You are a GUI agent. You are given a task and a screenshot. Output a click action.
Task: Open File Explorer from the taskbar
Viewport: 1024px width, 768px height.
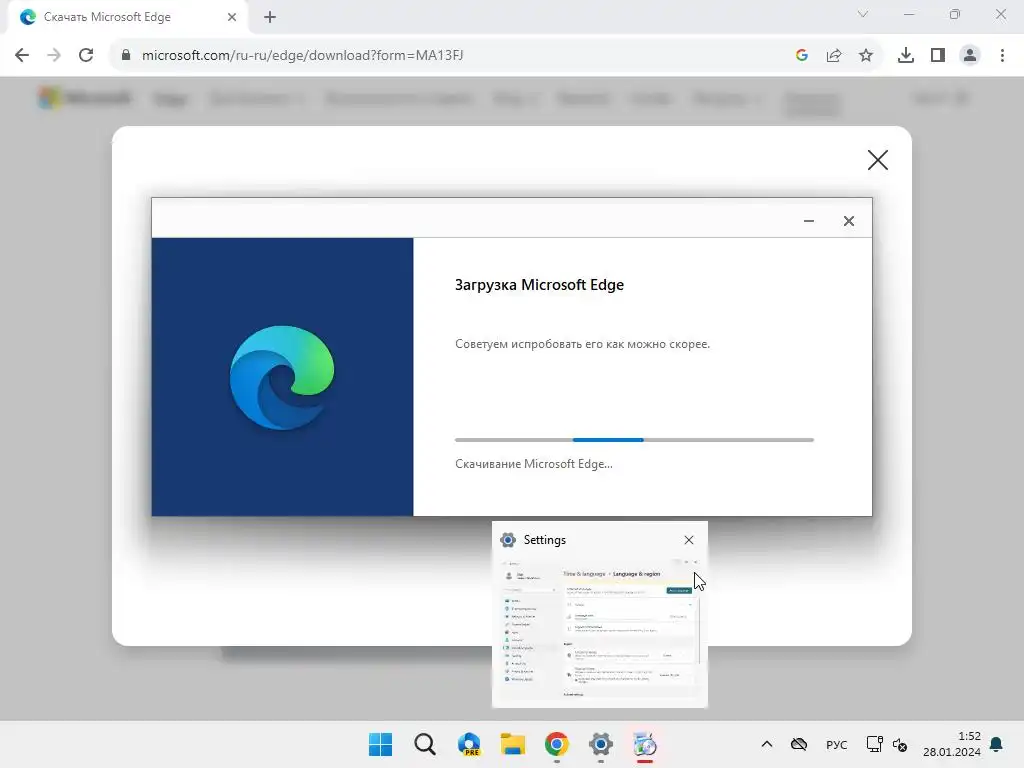pos(513,744)
